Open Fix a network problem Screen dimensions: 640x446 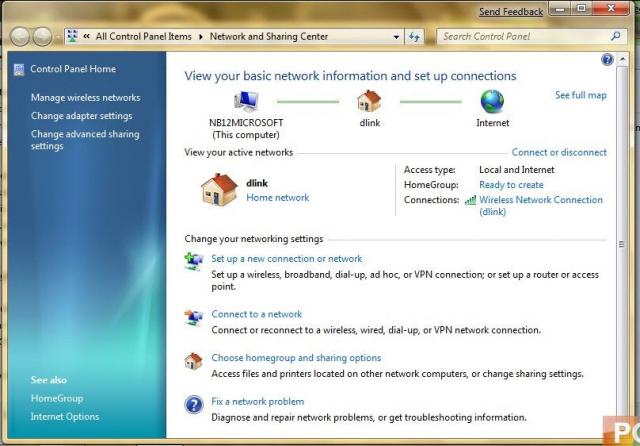coord(258,402)
